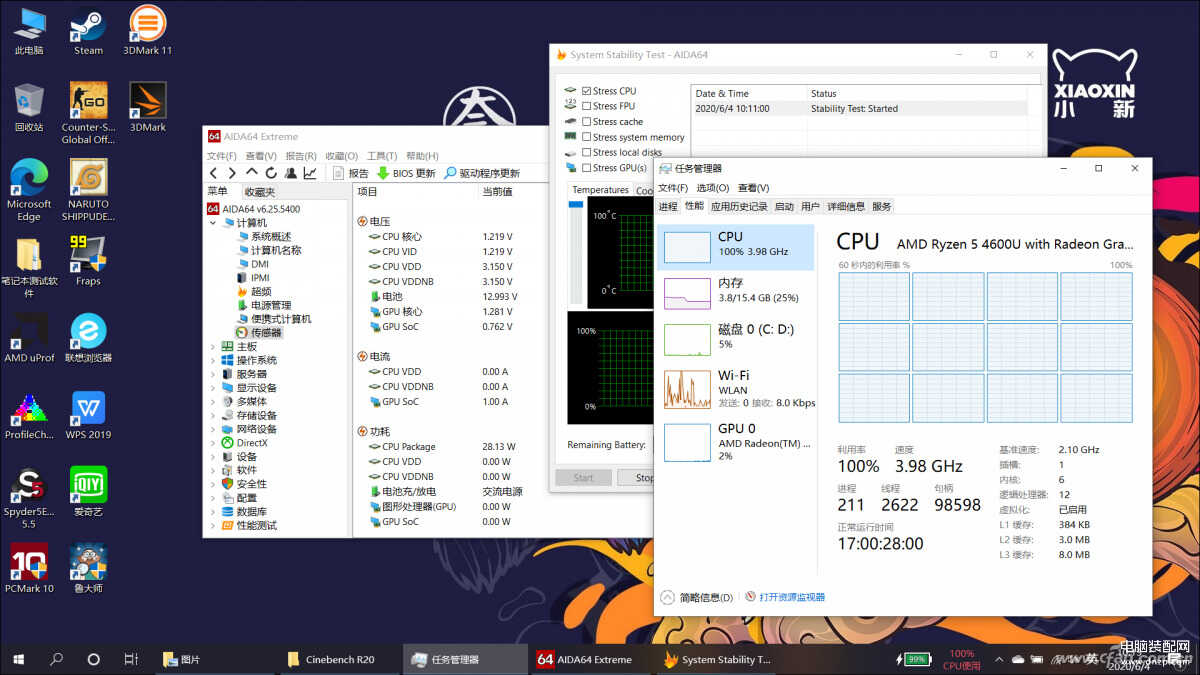The width and height of the screenshot is (1200, 675).
Task: Check the Stress GPU(s) checkbox
Action: 586,168
